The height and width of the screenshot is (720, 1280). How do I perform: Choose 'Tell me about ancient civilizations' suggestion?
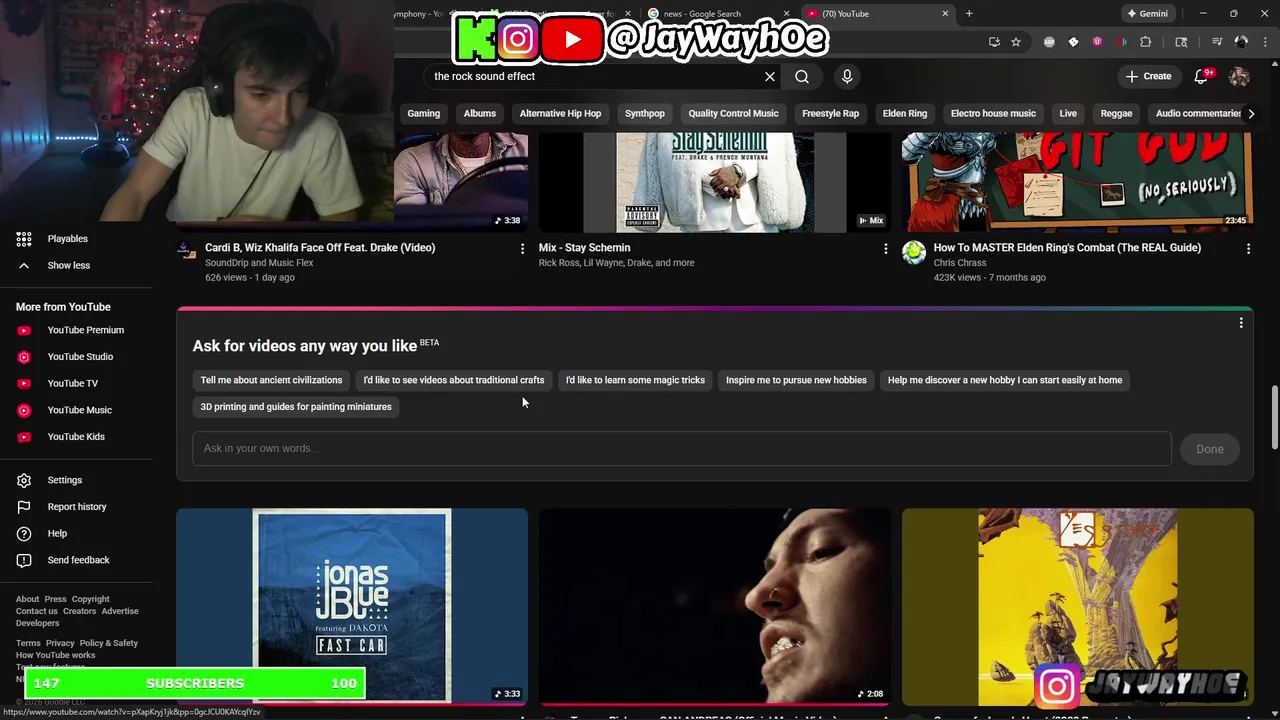[x=271, y=380]
